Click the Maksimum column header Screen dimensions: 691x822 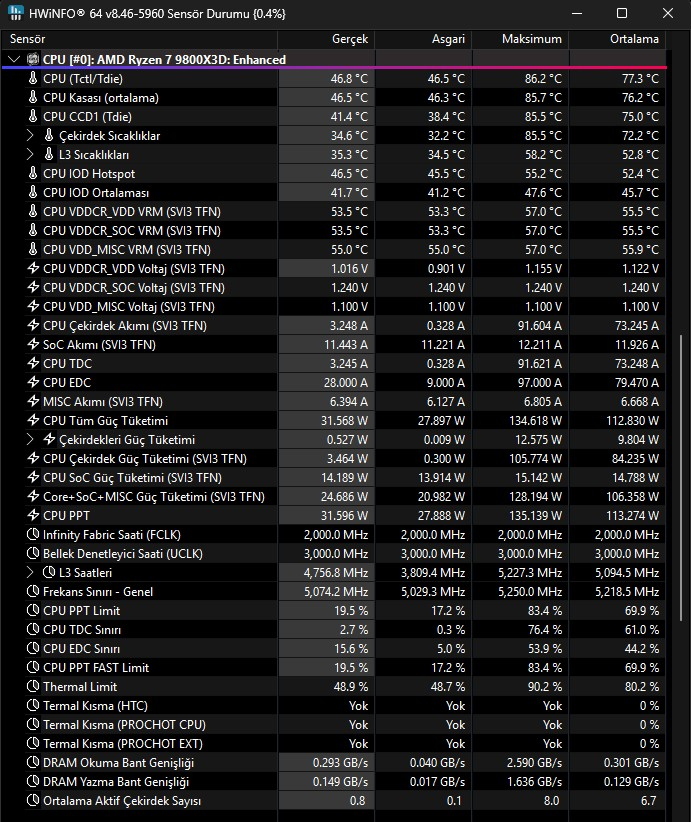pos(520,39)
